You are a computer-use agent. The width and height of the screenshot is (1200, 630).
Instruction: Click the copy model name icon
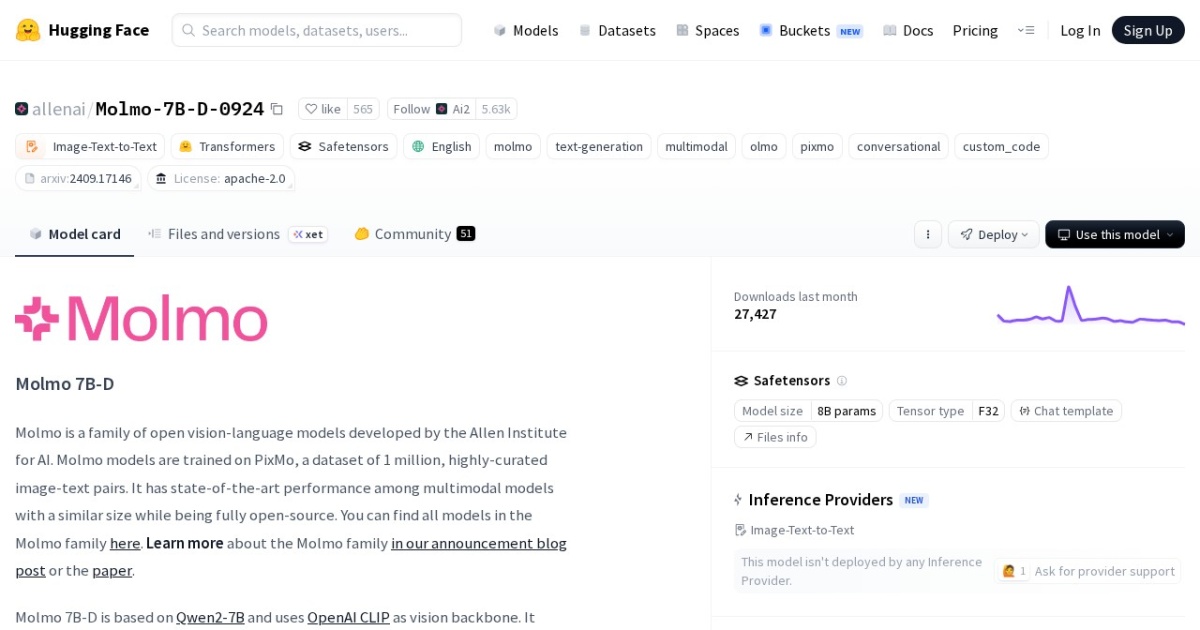(277, 108)
